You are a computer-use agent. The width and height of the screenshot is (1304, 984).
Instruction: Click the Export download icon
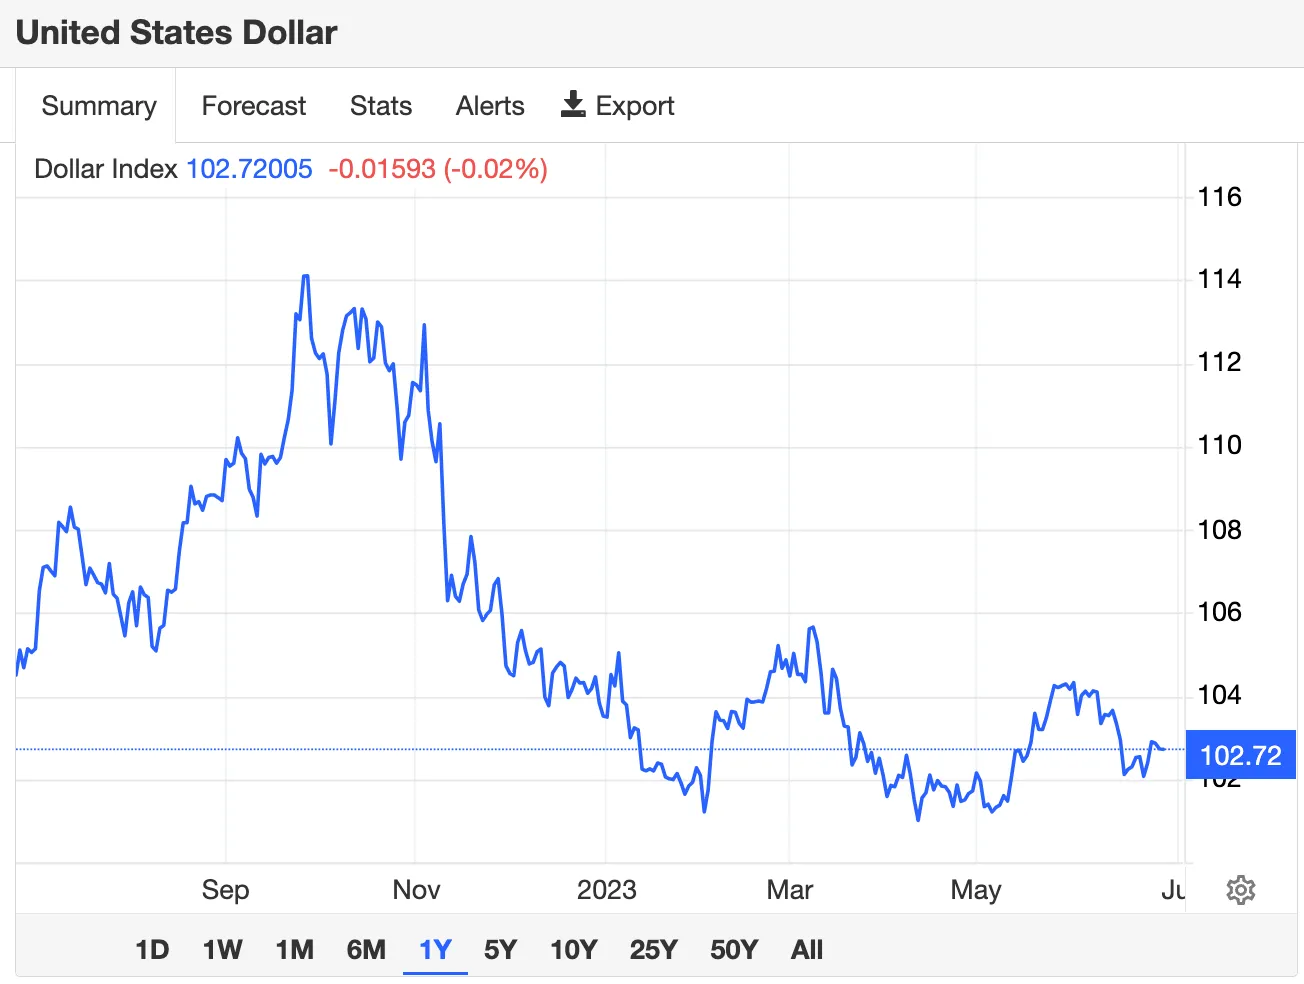573,105
